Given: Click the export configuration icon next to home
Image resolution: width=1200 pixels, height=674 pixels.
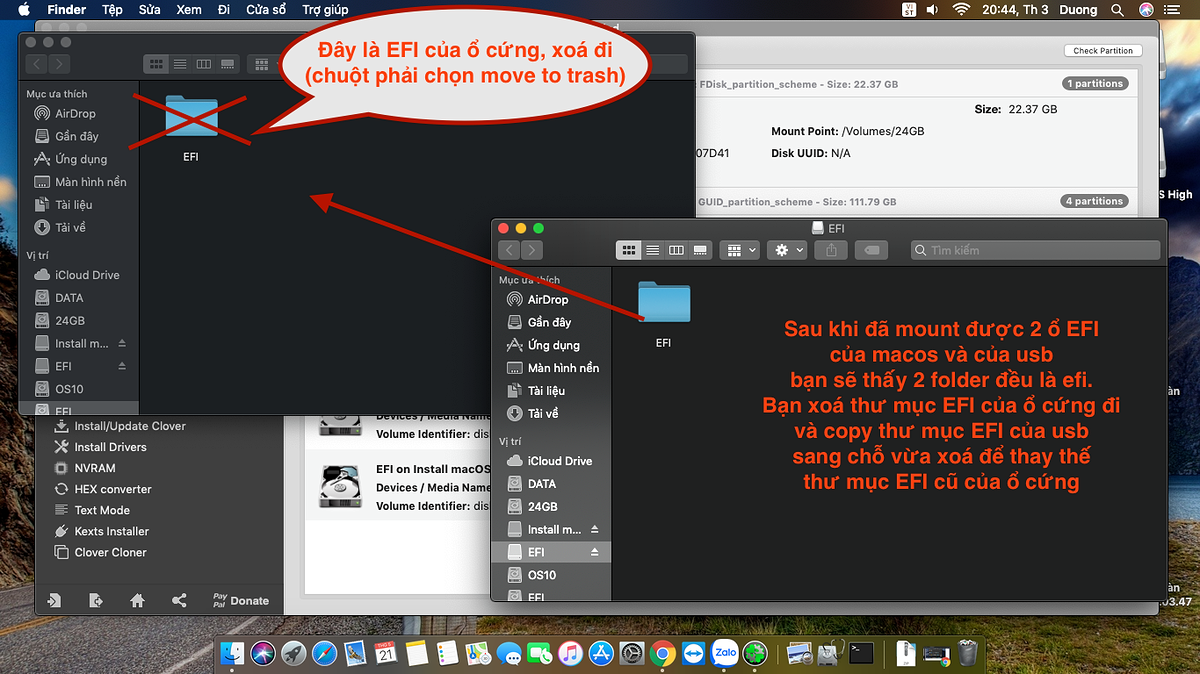Looking at the screenshot, I should pos(95,600).
